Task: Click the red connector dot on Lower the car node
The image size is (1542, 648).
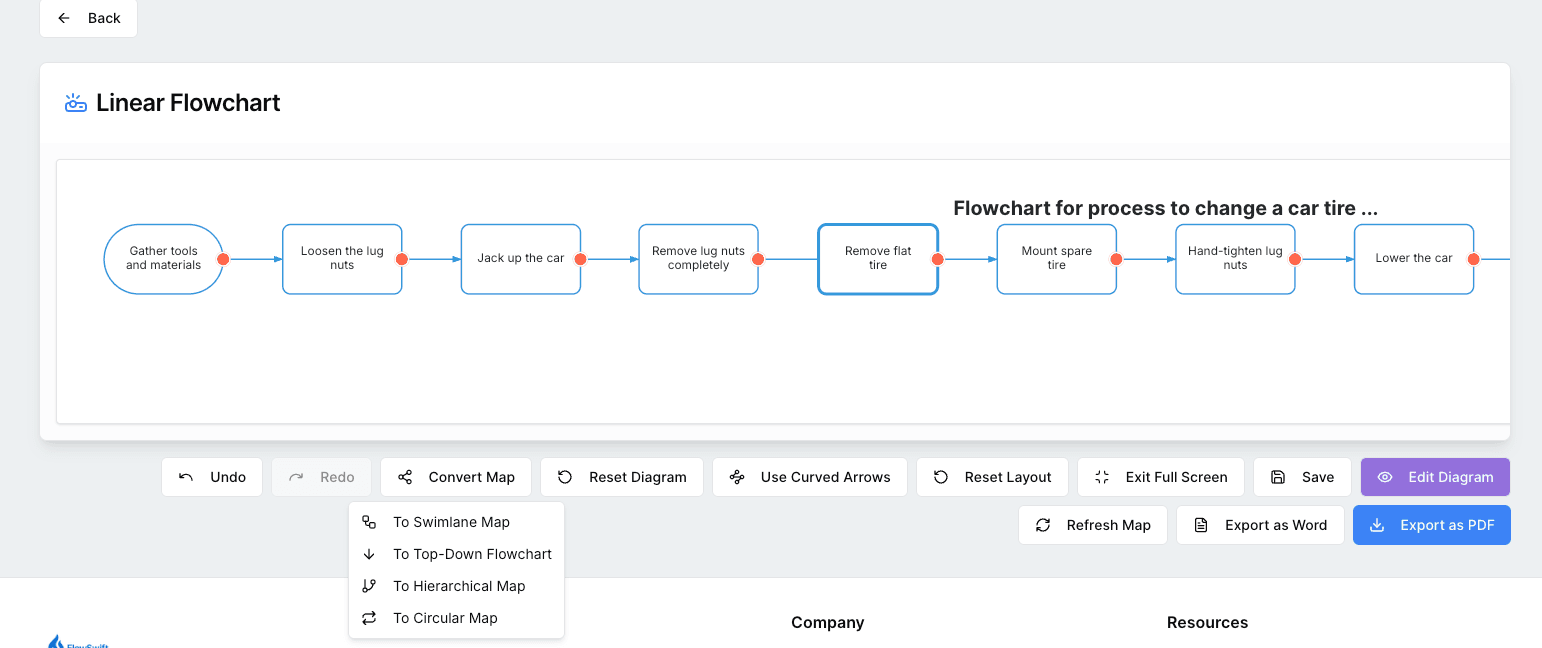Action: coord(1473,259)
